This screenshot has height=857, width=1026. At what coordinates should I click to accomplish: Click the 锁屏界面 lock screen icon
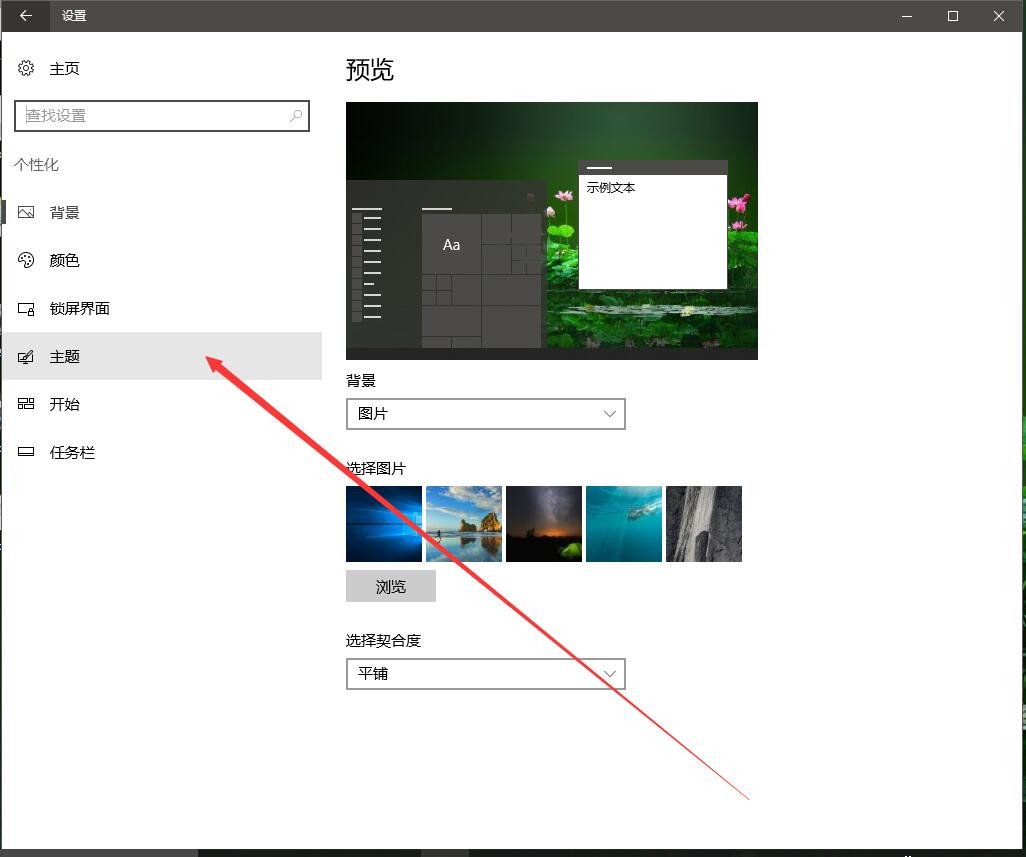[25, 308]
